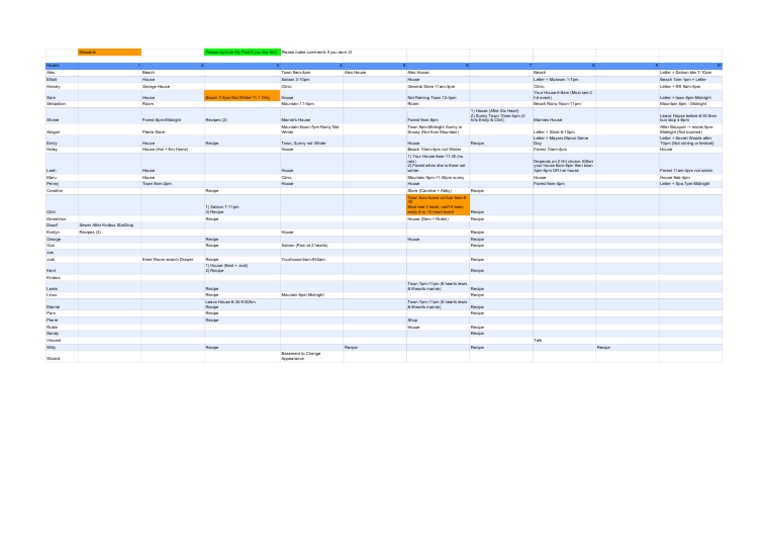The width and height of the screenshot is (768, 543).
Task: Select the Penny name cell
Action: coord(62,184)
